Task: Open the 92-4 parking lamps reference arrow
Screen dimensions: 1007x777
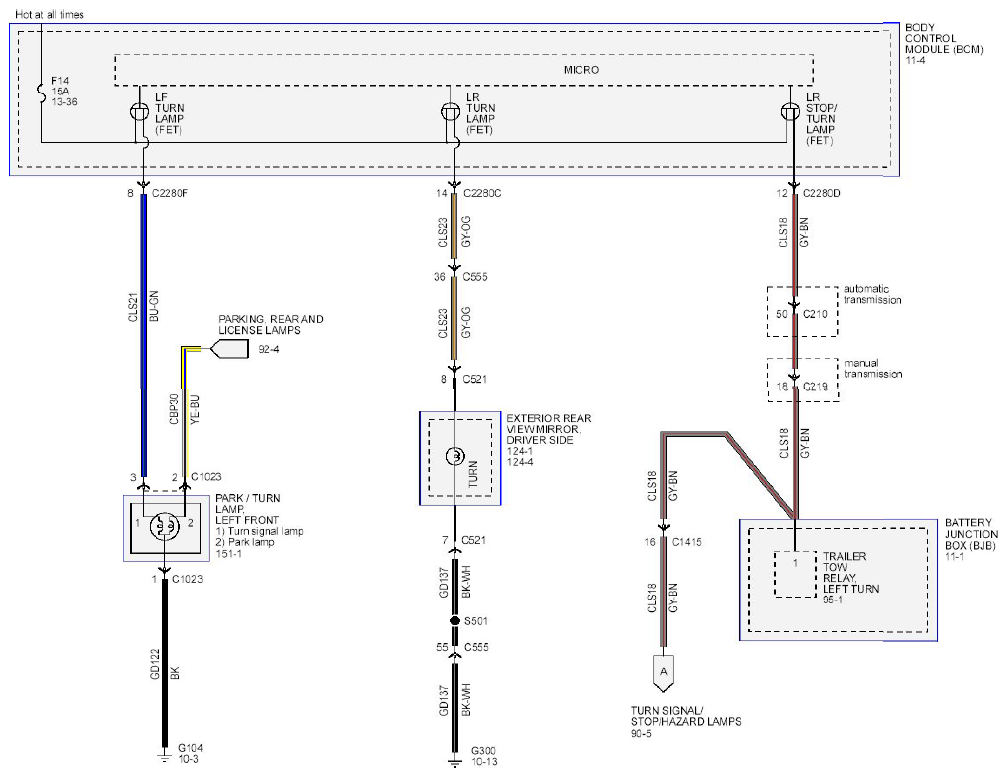Action: (x=229, y=349)
